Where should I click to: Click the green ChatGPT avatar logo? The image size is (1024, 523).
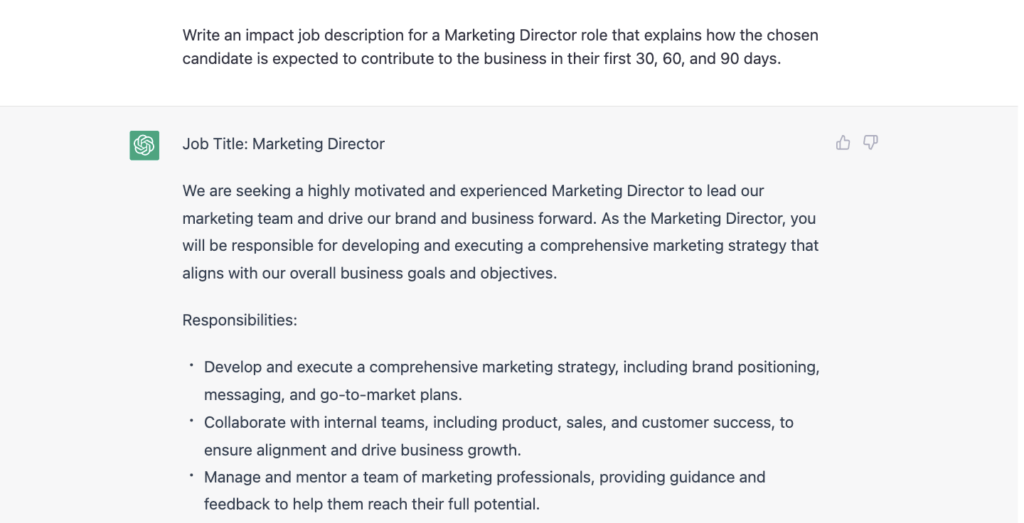(x=144, y=145)
